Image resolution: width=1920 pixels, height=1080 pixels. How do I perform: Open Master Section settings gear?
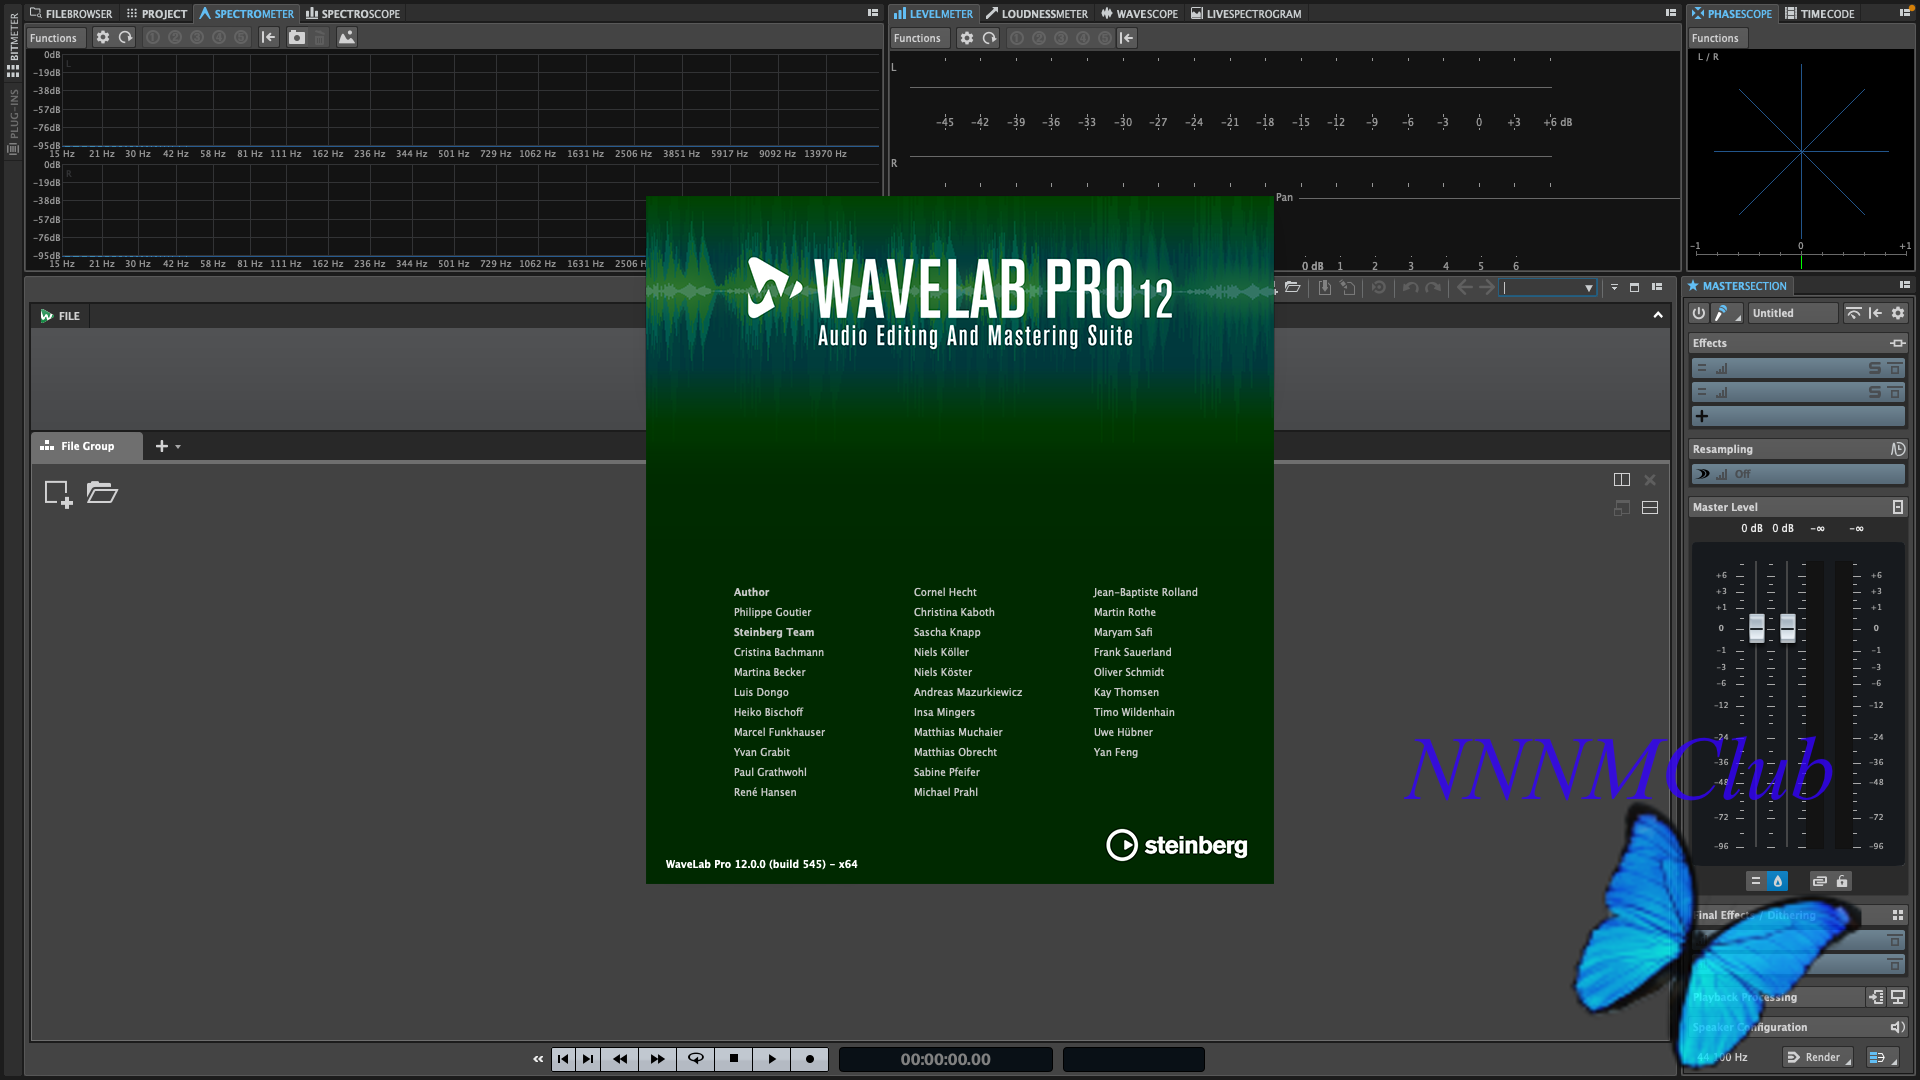pos(1898,313)
